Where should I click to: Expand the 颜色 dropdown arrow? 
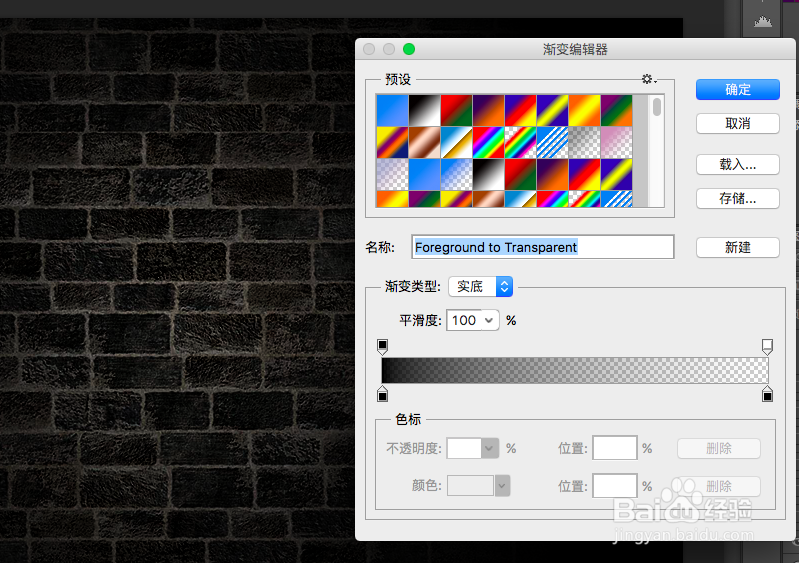(x=502, y=486)
